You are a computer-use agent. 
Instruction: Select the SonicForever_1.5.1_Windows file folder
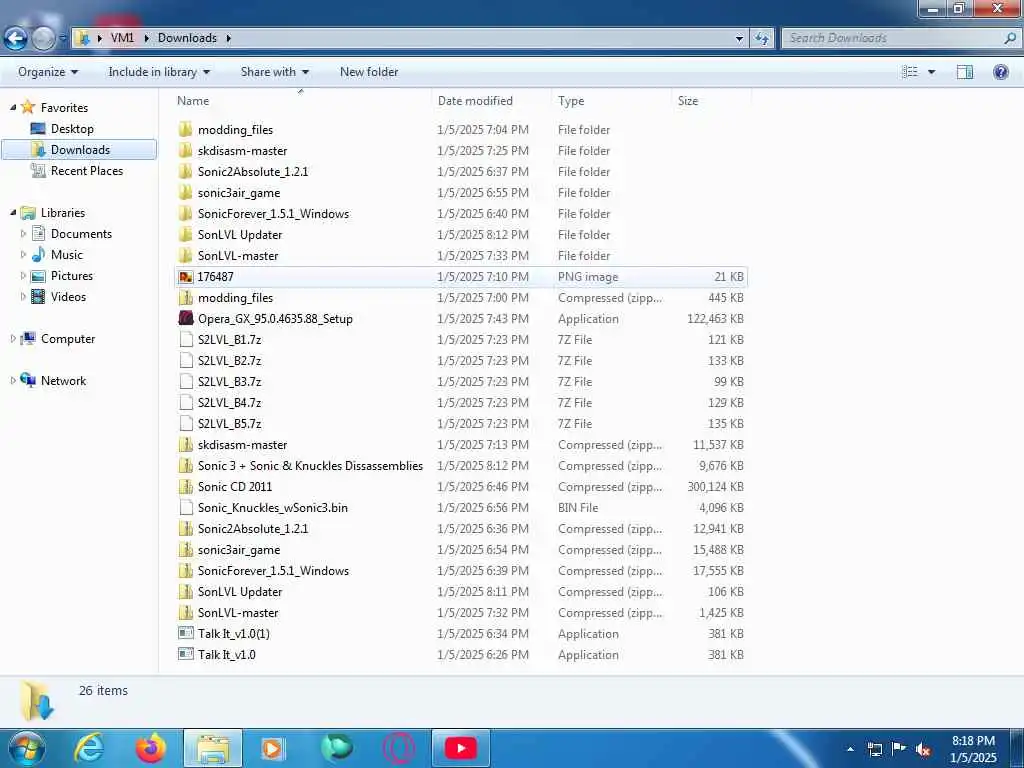click(273, 214)
